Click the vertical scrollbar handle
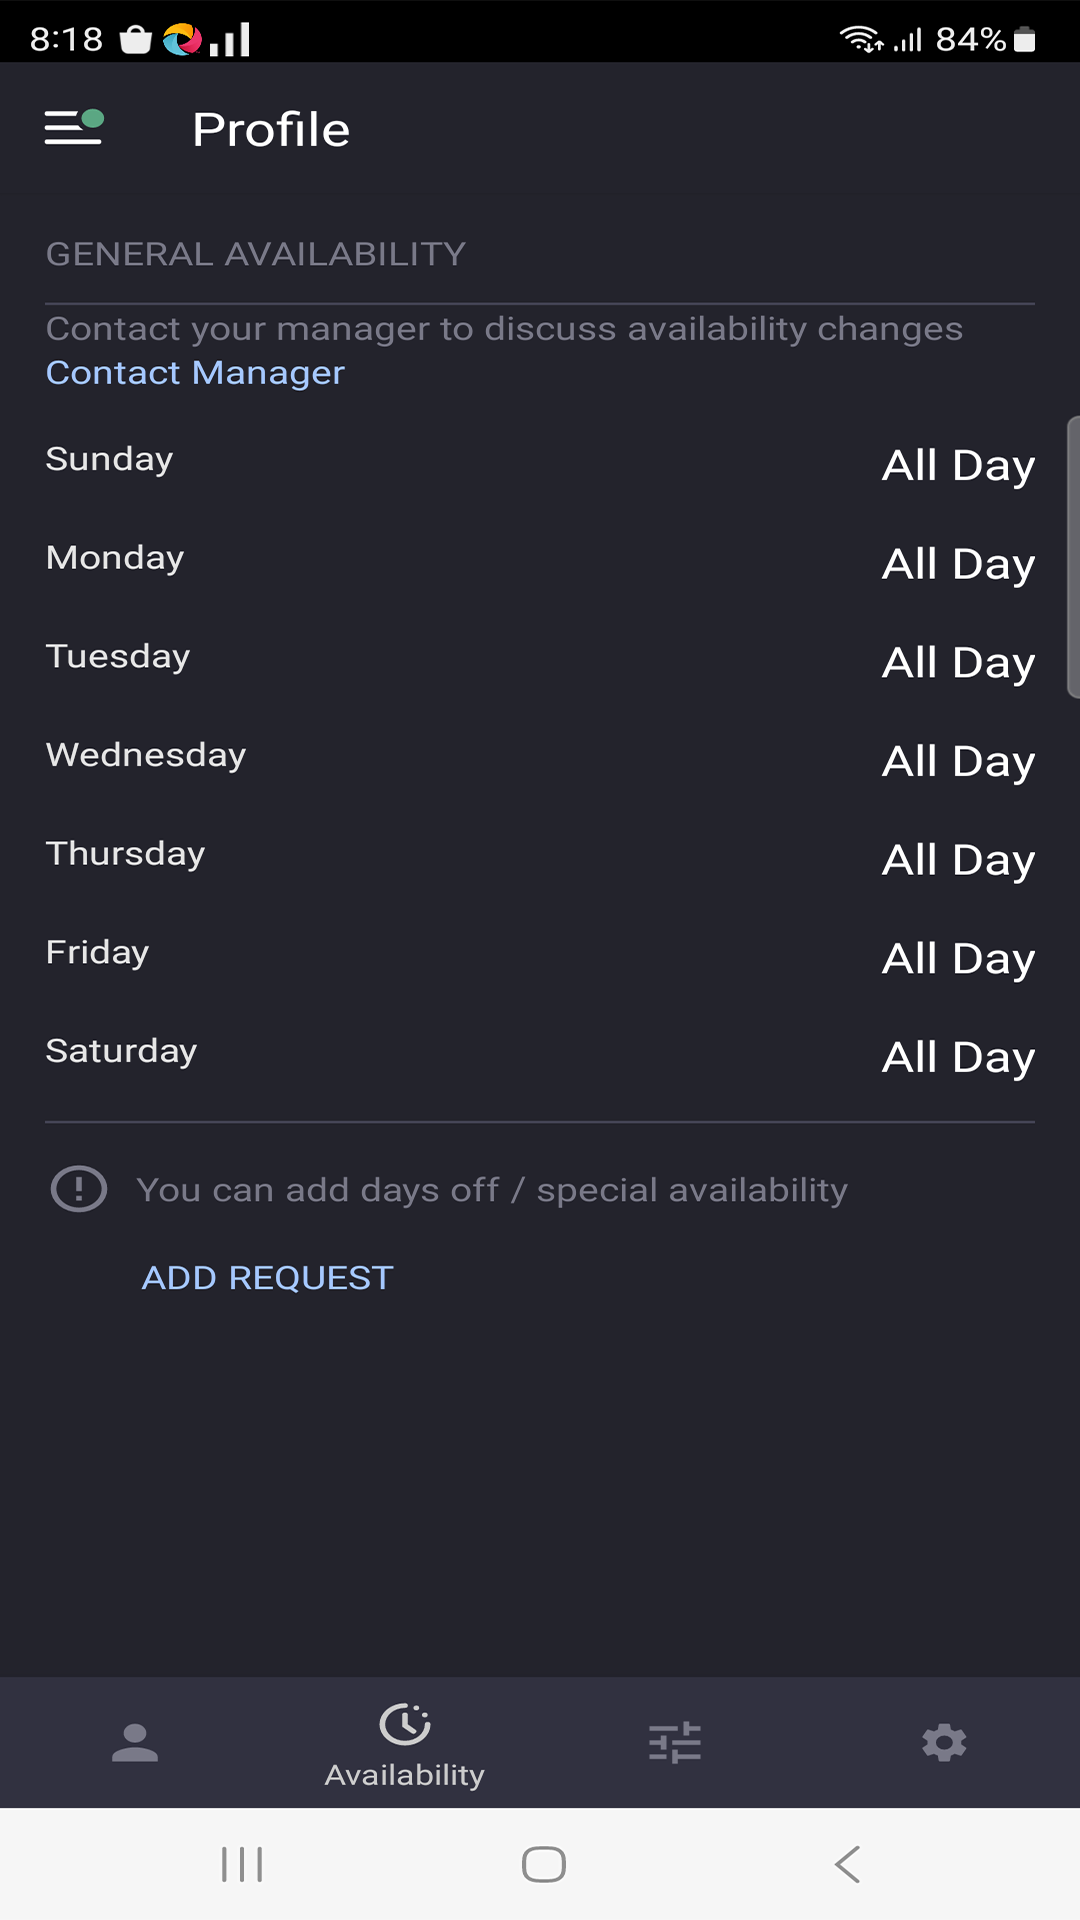1080x1920 pixels. point(1073,557)
